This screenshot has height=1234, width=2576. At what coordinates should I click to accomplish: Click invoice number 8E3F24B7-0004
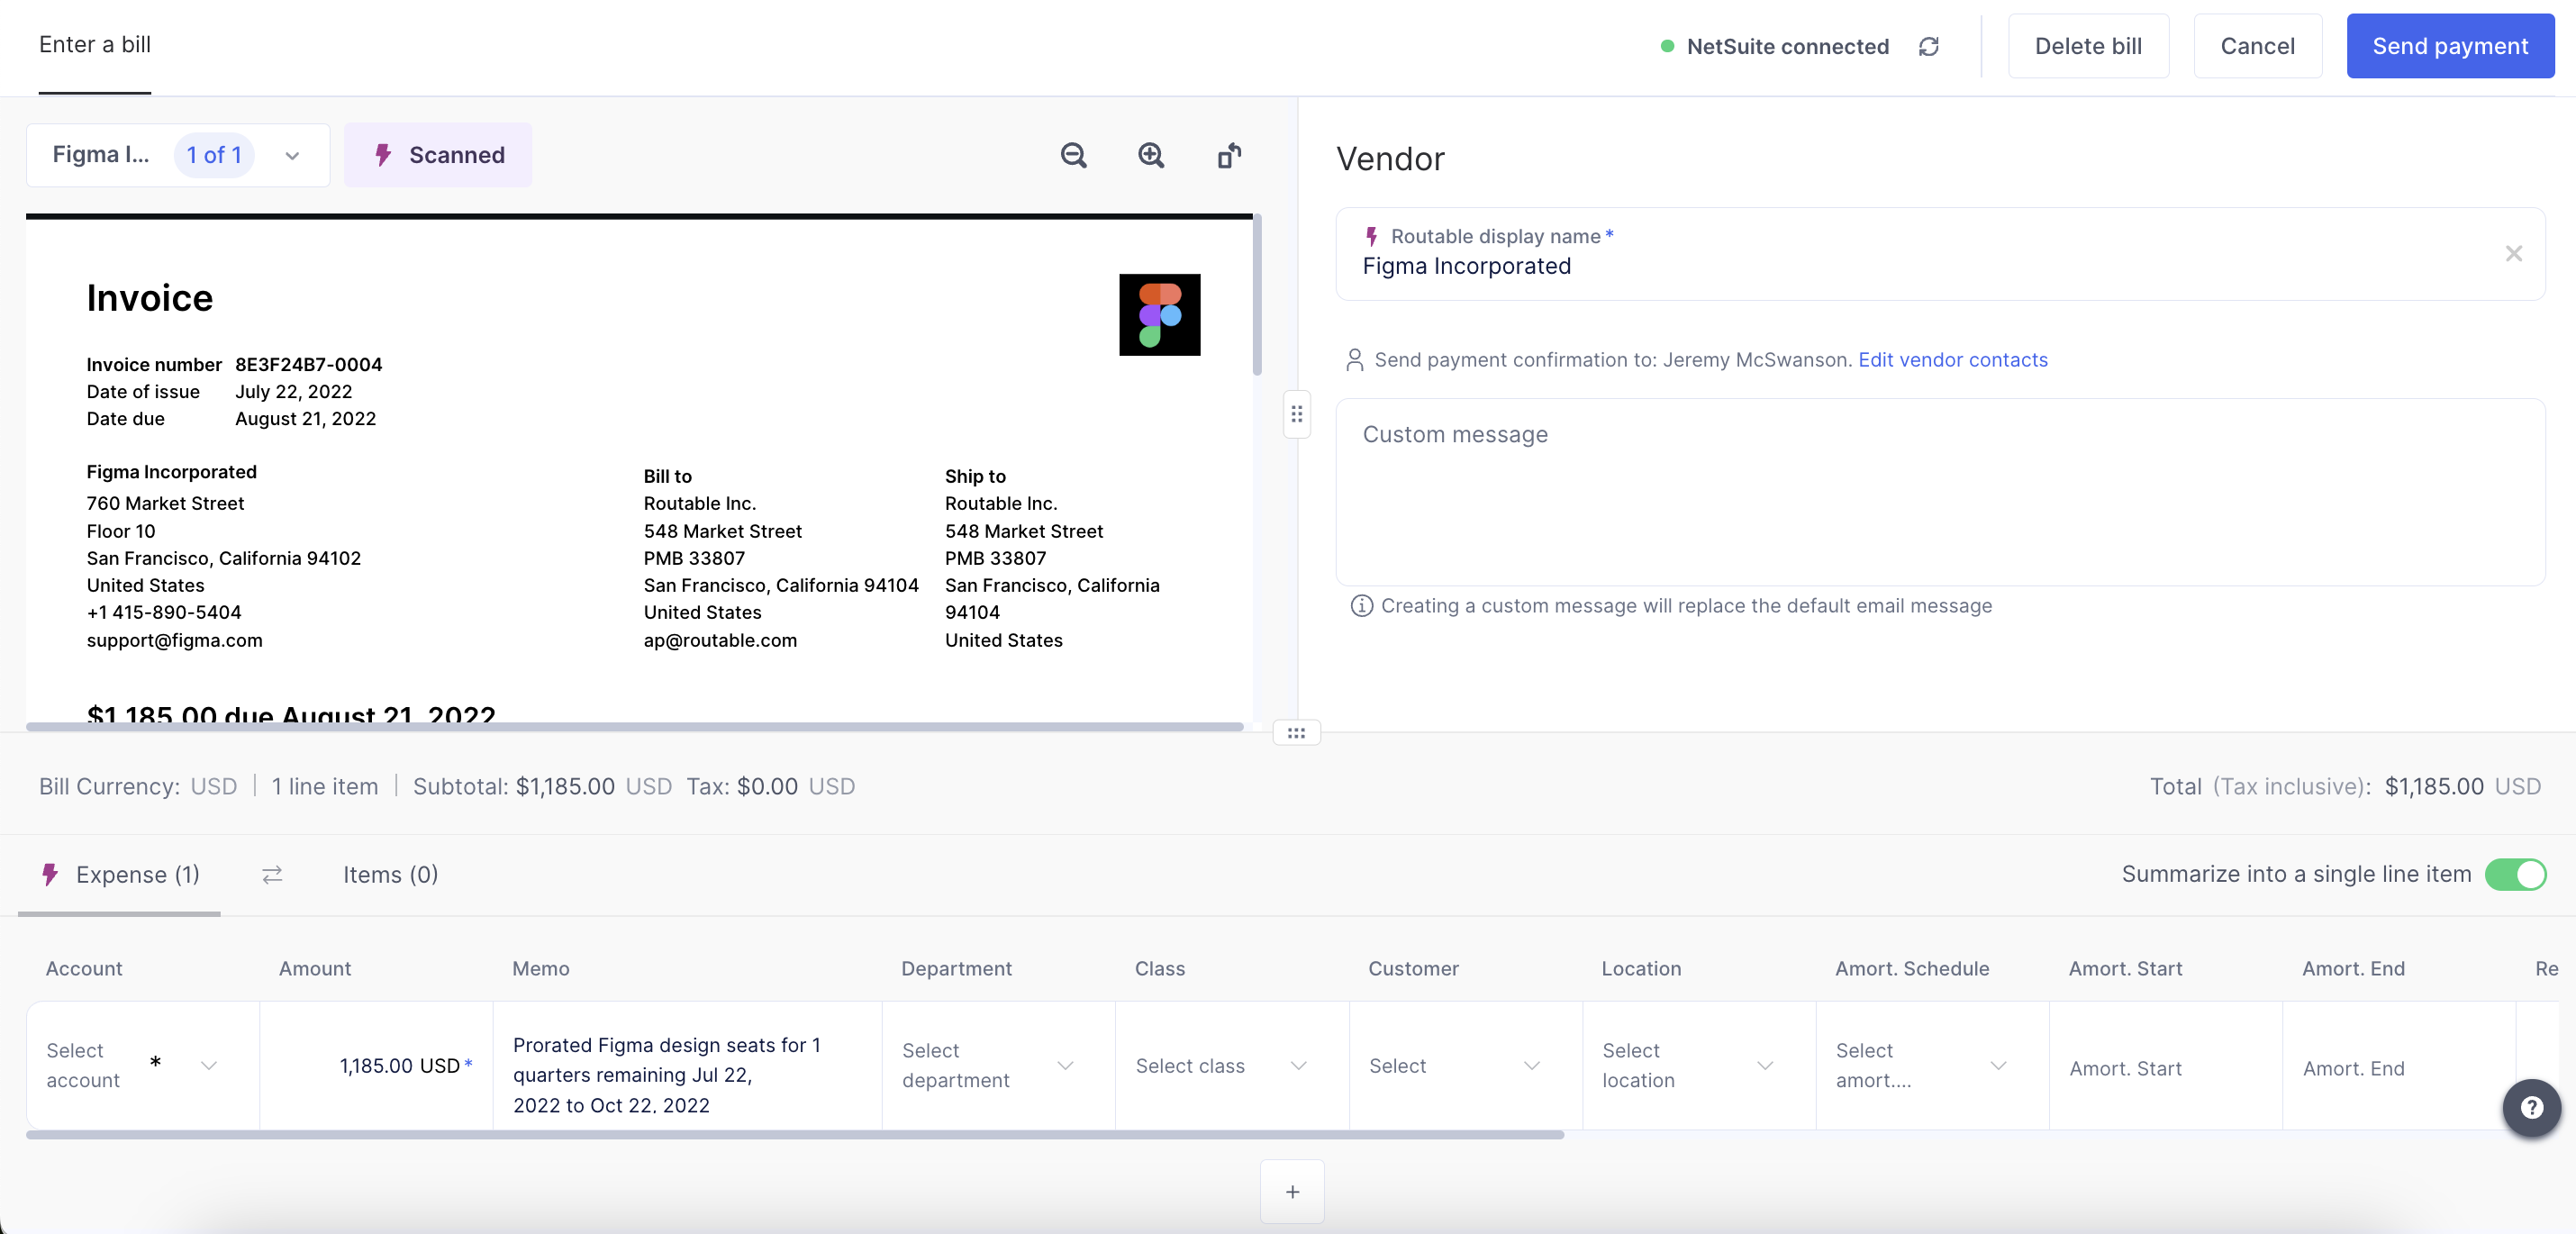[308, 364]
